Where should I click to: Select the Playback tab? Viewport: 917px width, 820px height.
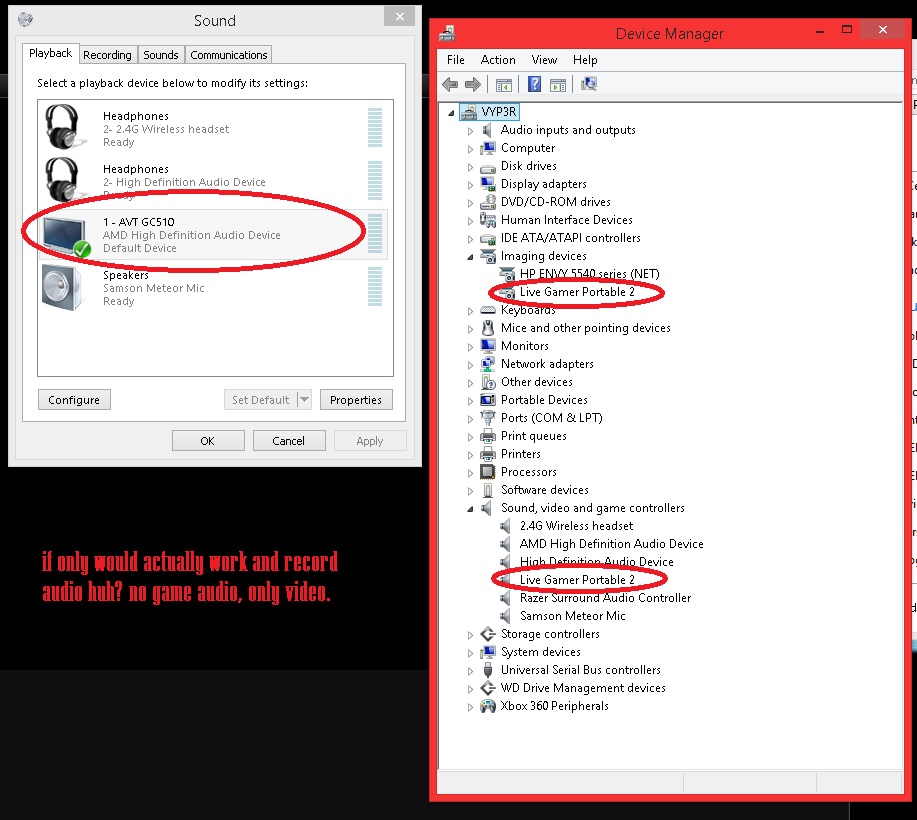(51, 53)
